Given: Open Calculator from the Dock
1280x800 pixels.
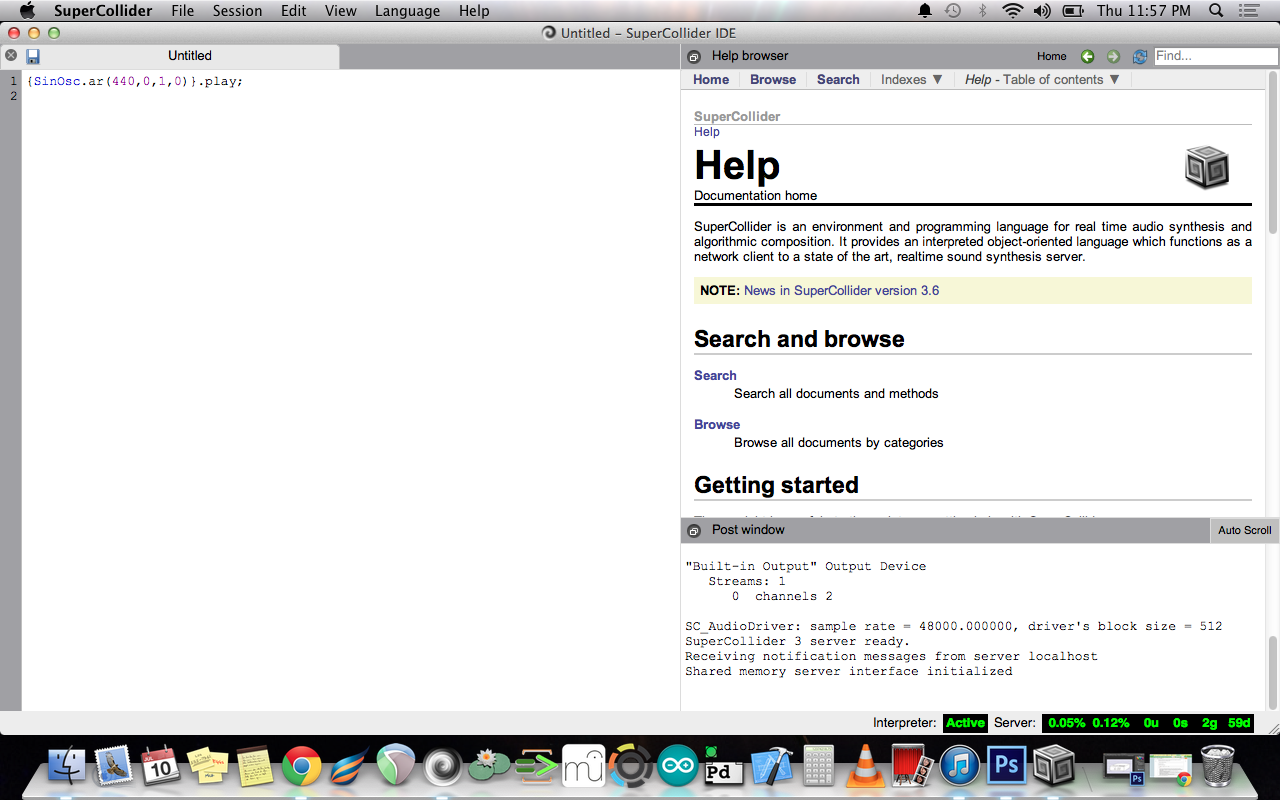Looking at the screenshot, I should [819, 767].
